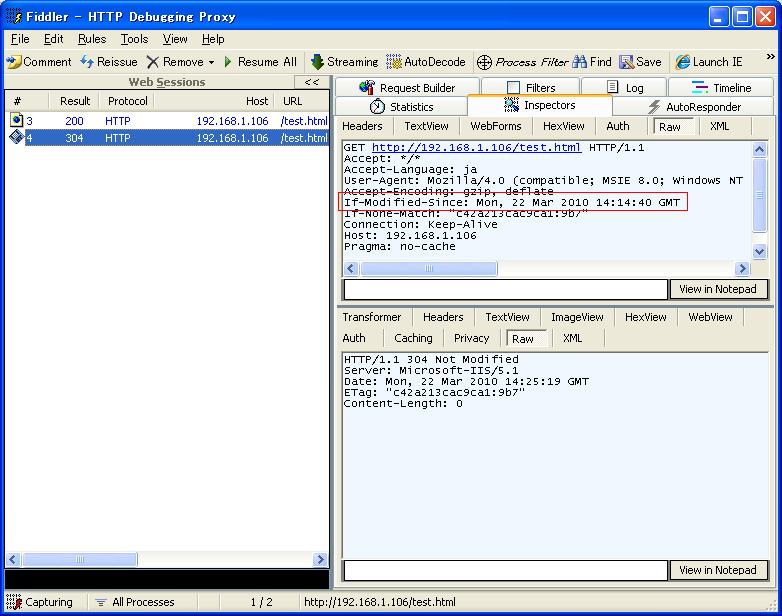
Task: Open the Remove dropdown arrow
Action: pos(211,62)
